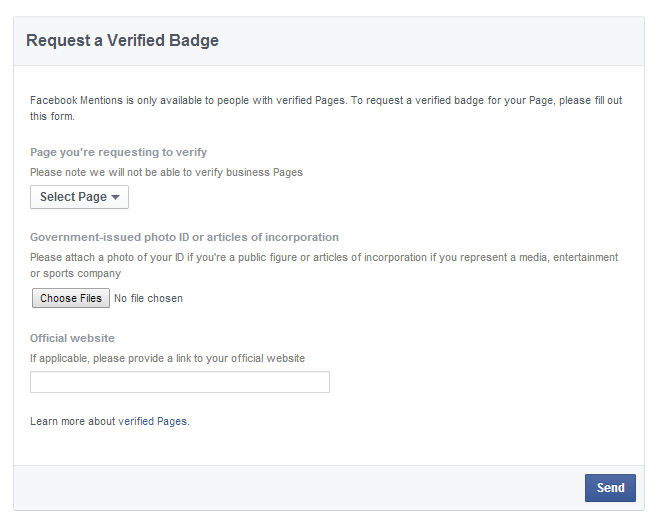Click 'Government-issued photo ID or articles of incorporation' label
Viewport: 660px width, 525px height.
tap(184, 237)
